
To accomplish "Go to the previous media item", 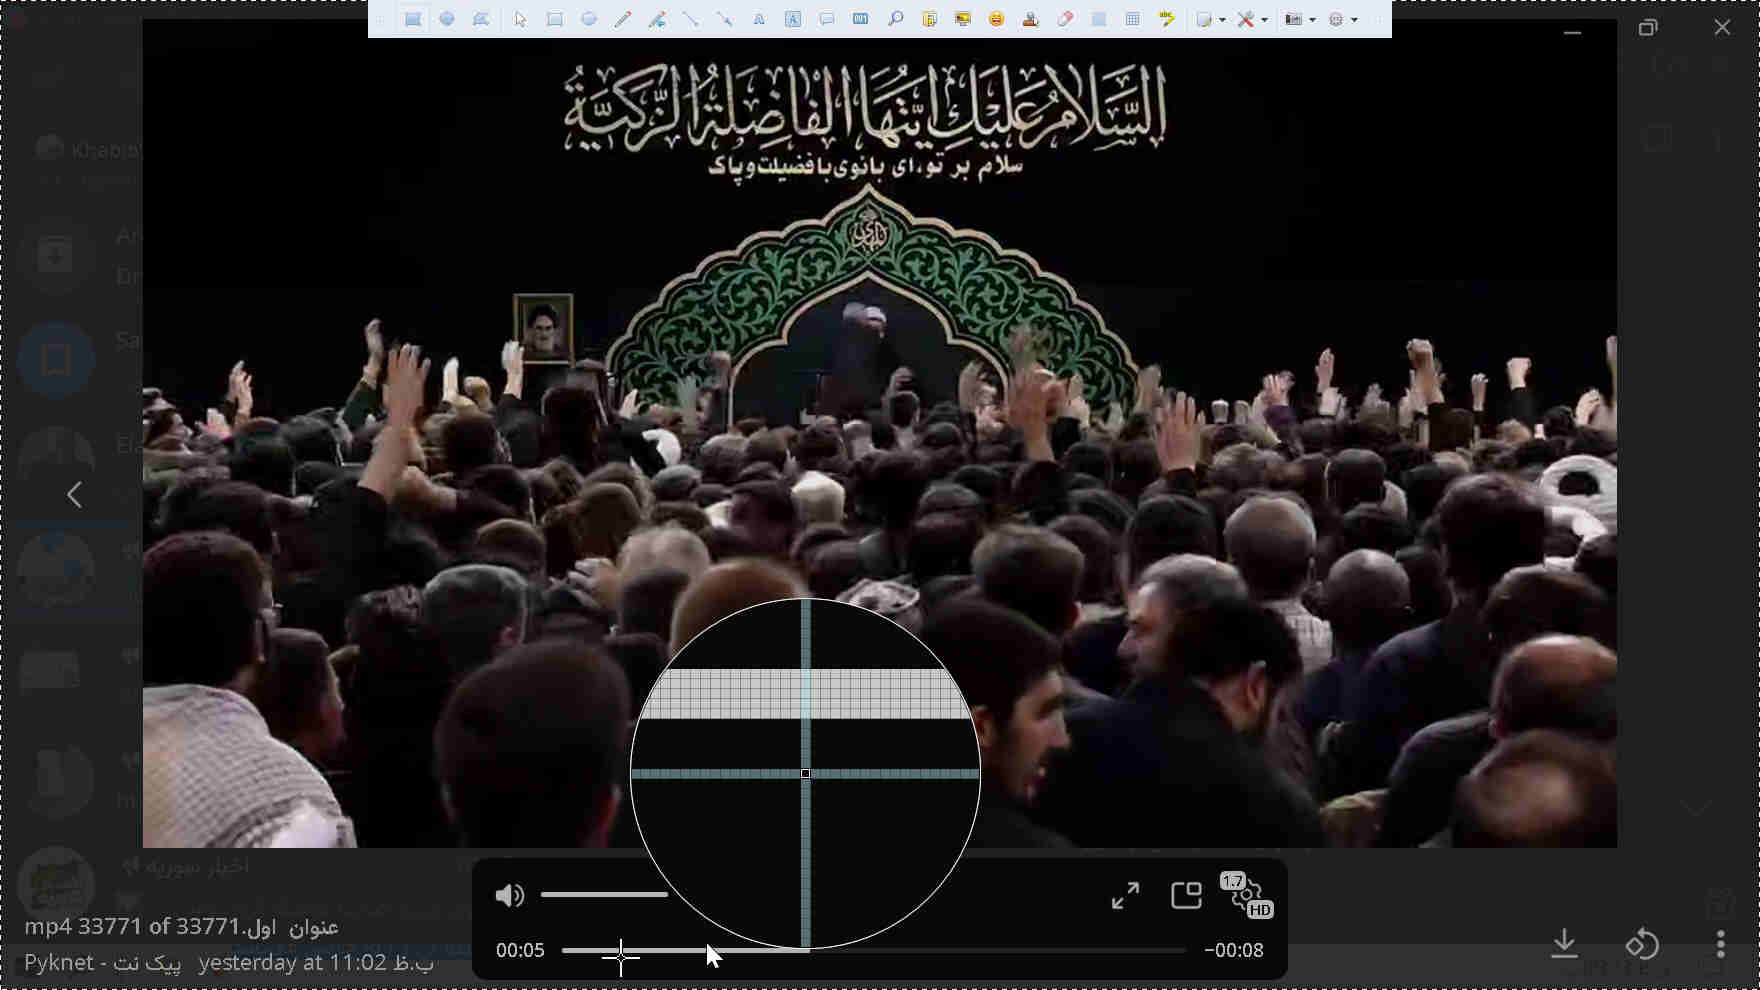I will click(x=74, y=494).
